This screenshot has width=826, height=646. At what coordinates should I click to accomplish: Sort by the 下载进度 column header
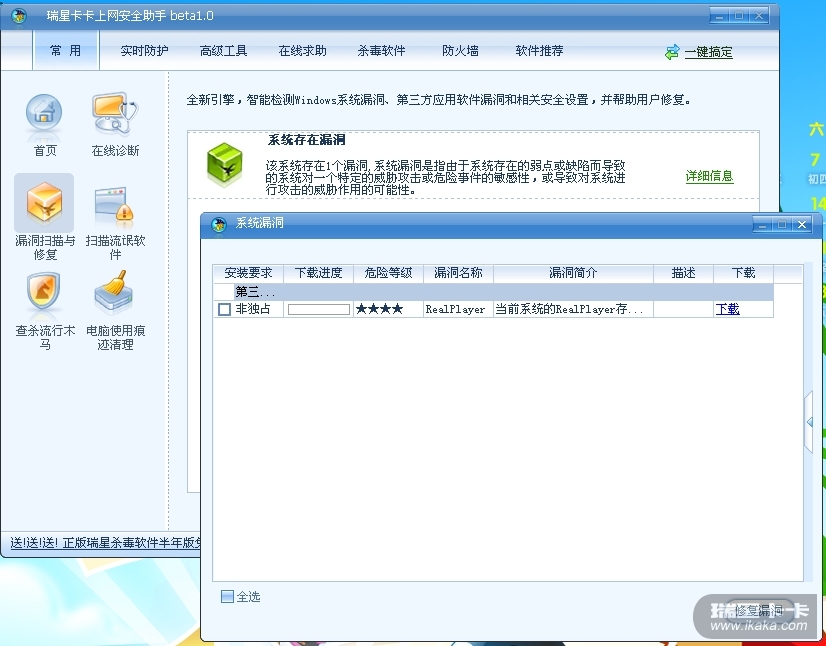tap(318, 273)
